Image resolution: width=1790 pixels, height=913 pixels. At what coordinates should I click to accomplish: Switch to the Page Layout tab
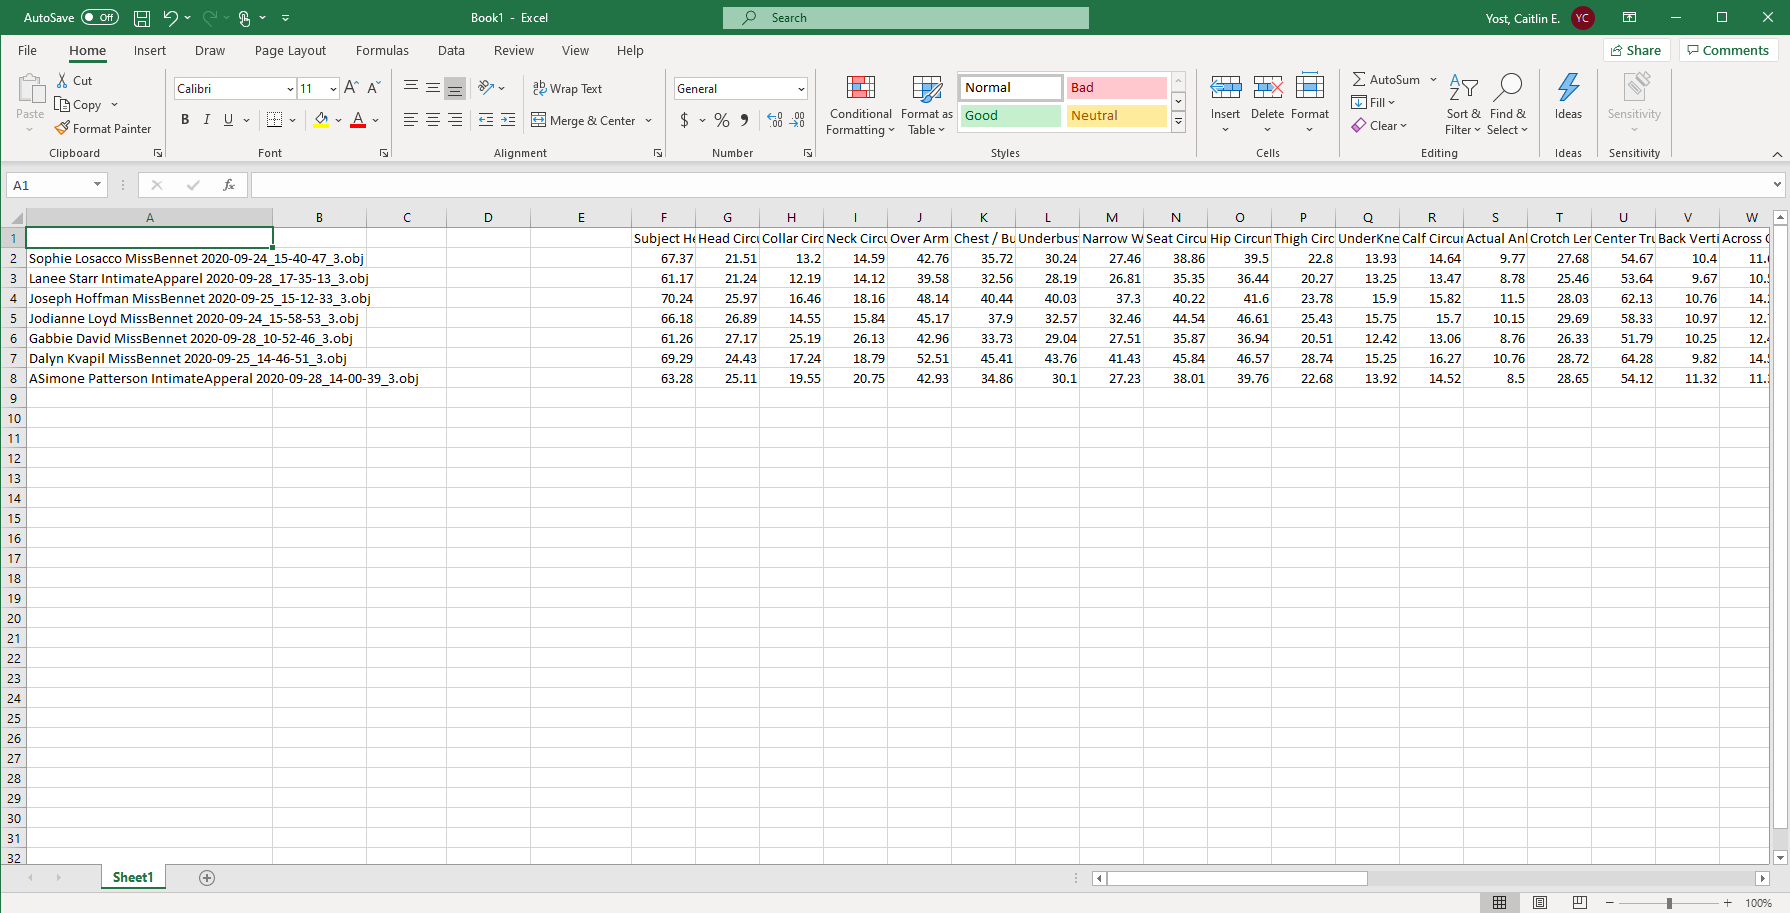(290, 50)
